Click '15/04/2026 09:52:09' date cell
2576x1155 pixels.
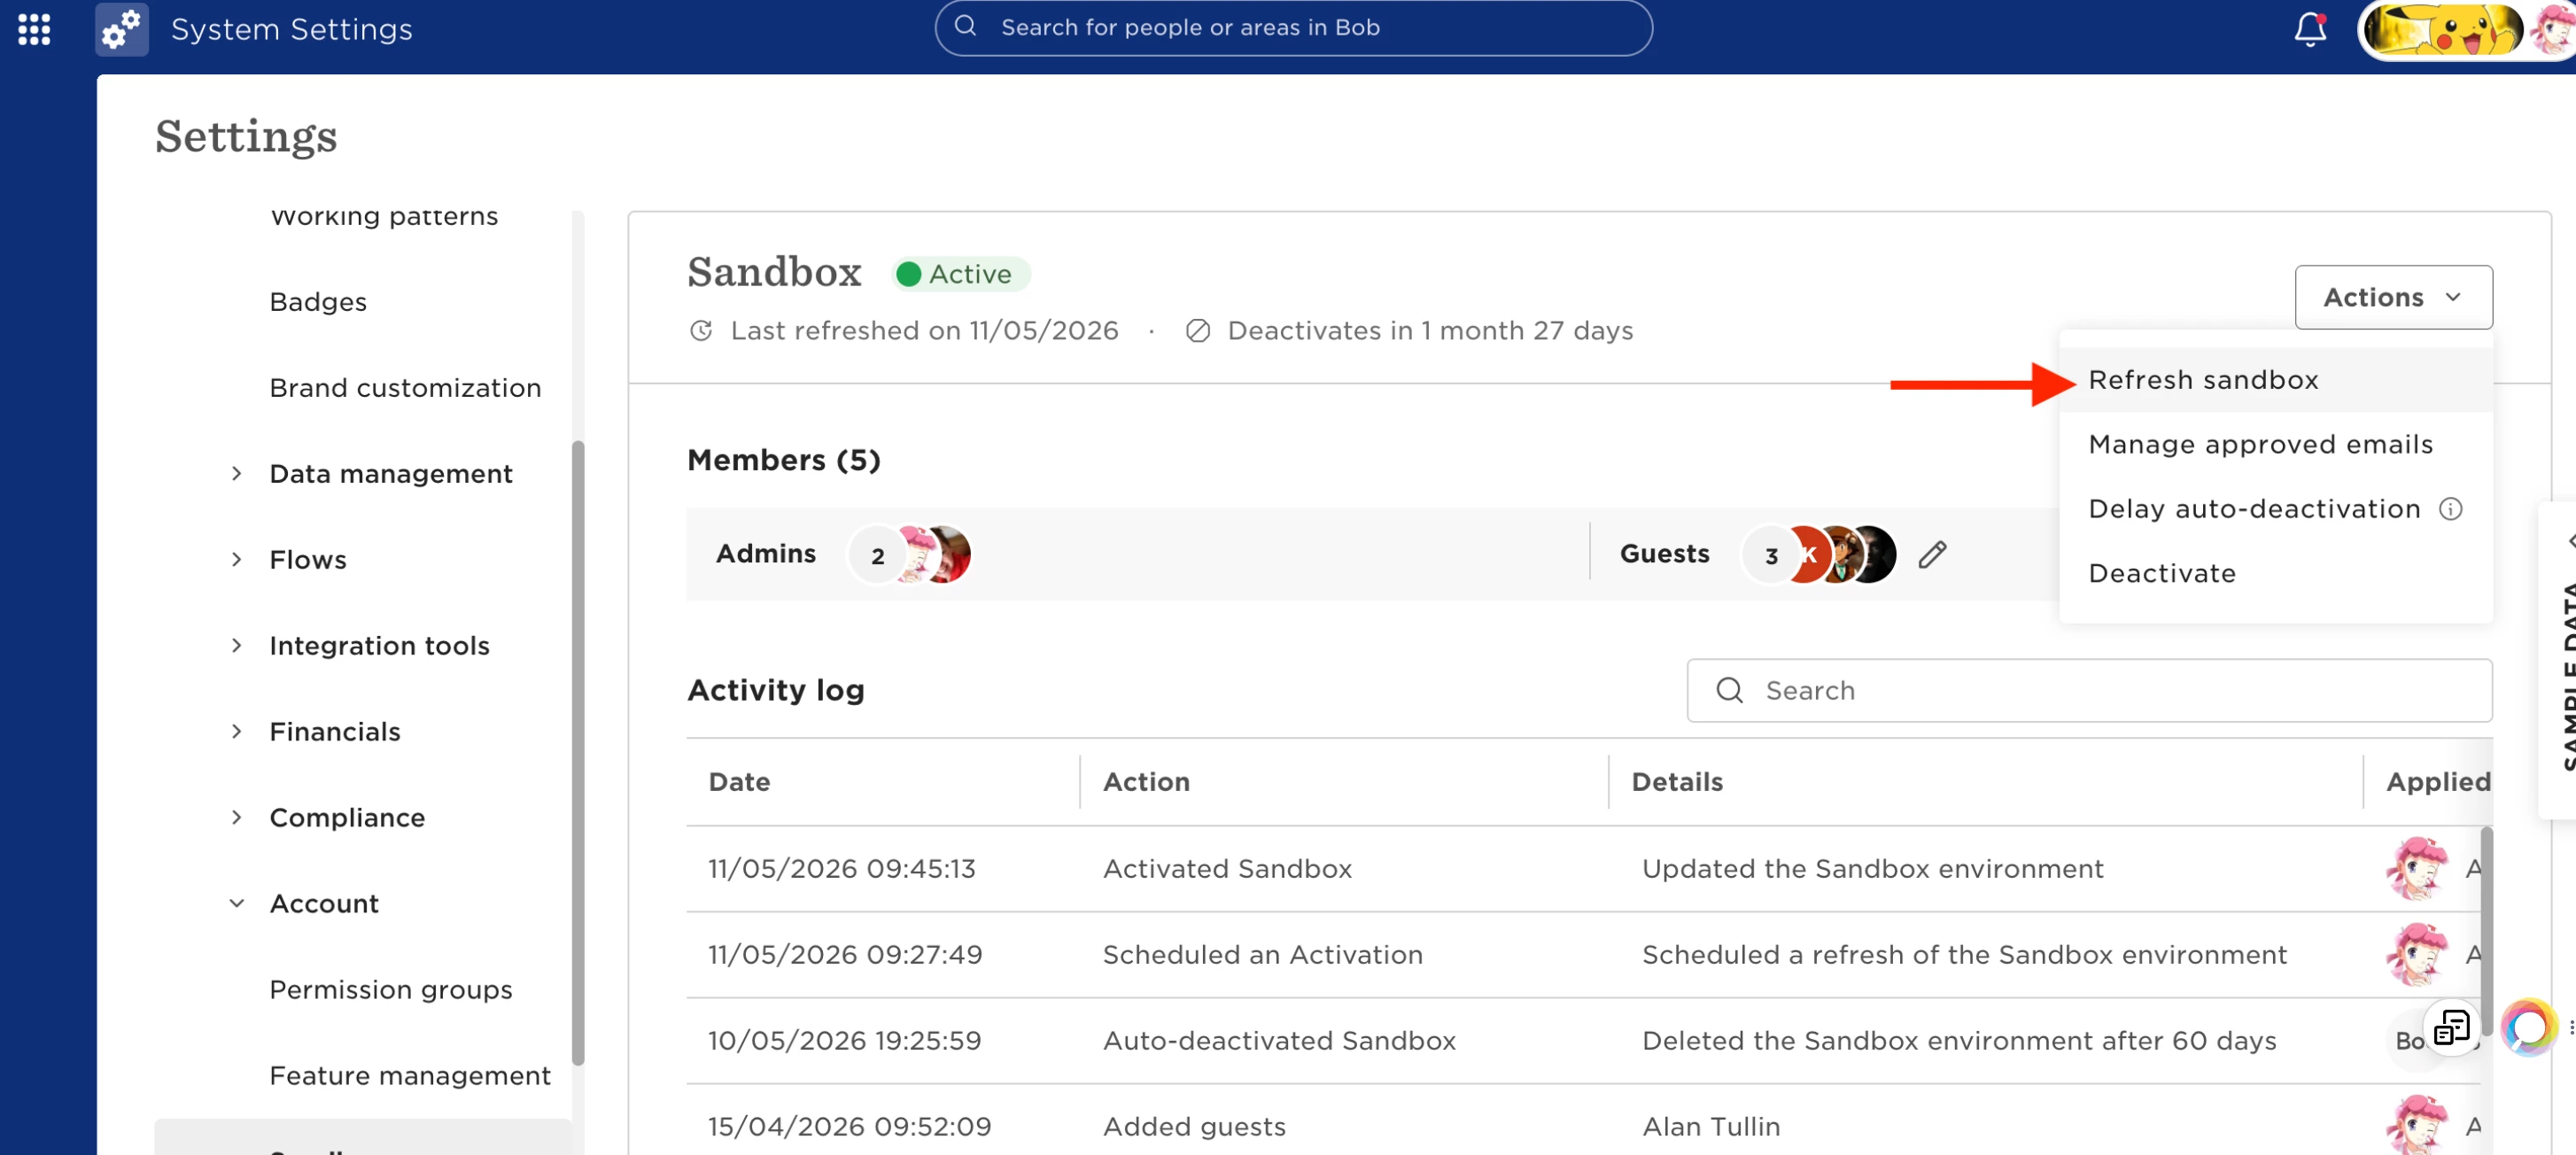(x=849, y=1126)
